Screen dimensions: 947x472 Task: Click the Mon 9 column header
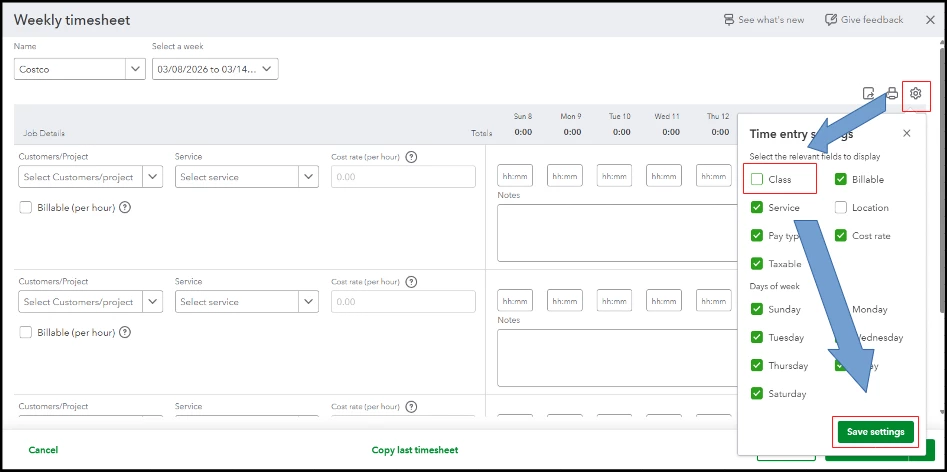[x=571, y=116]
